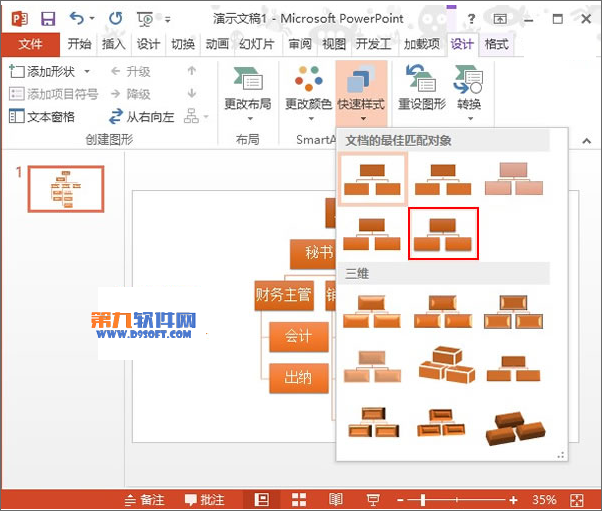Save the presentation with the floppy disk icon
The height and width of the screenshot is (511, 602).
48,18
